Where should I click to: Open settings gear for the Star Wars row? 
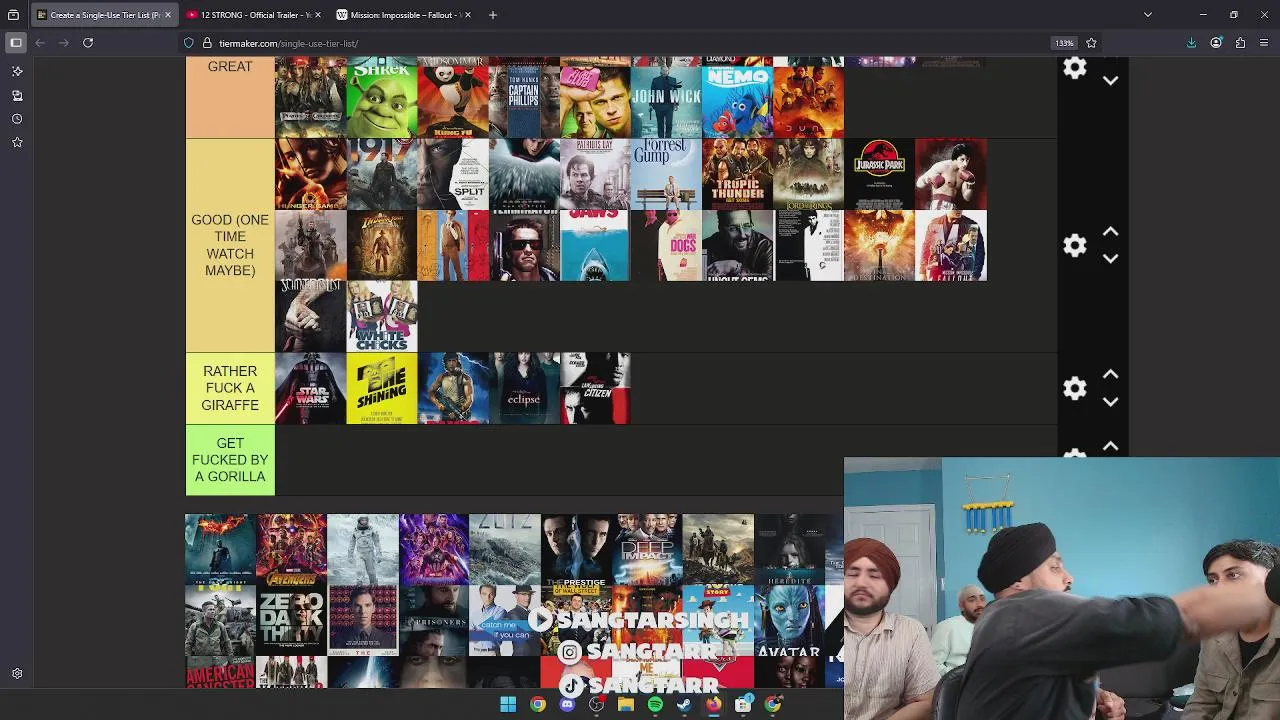click(x=1075, y=388)
